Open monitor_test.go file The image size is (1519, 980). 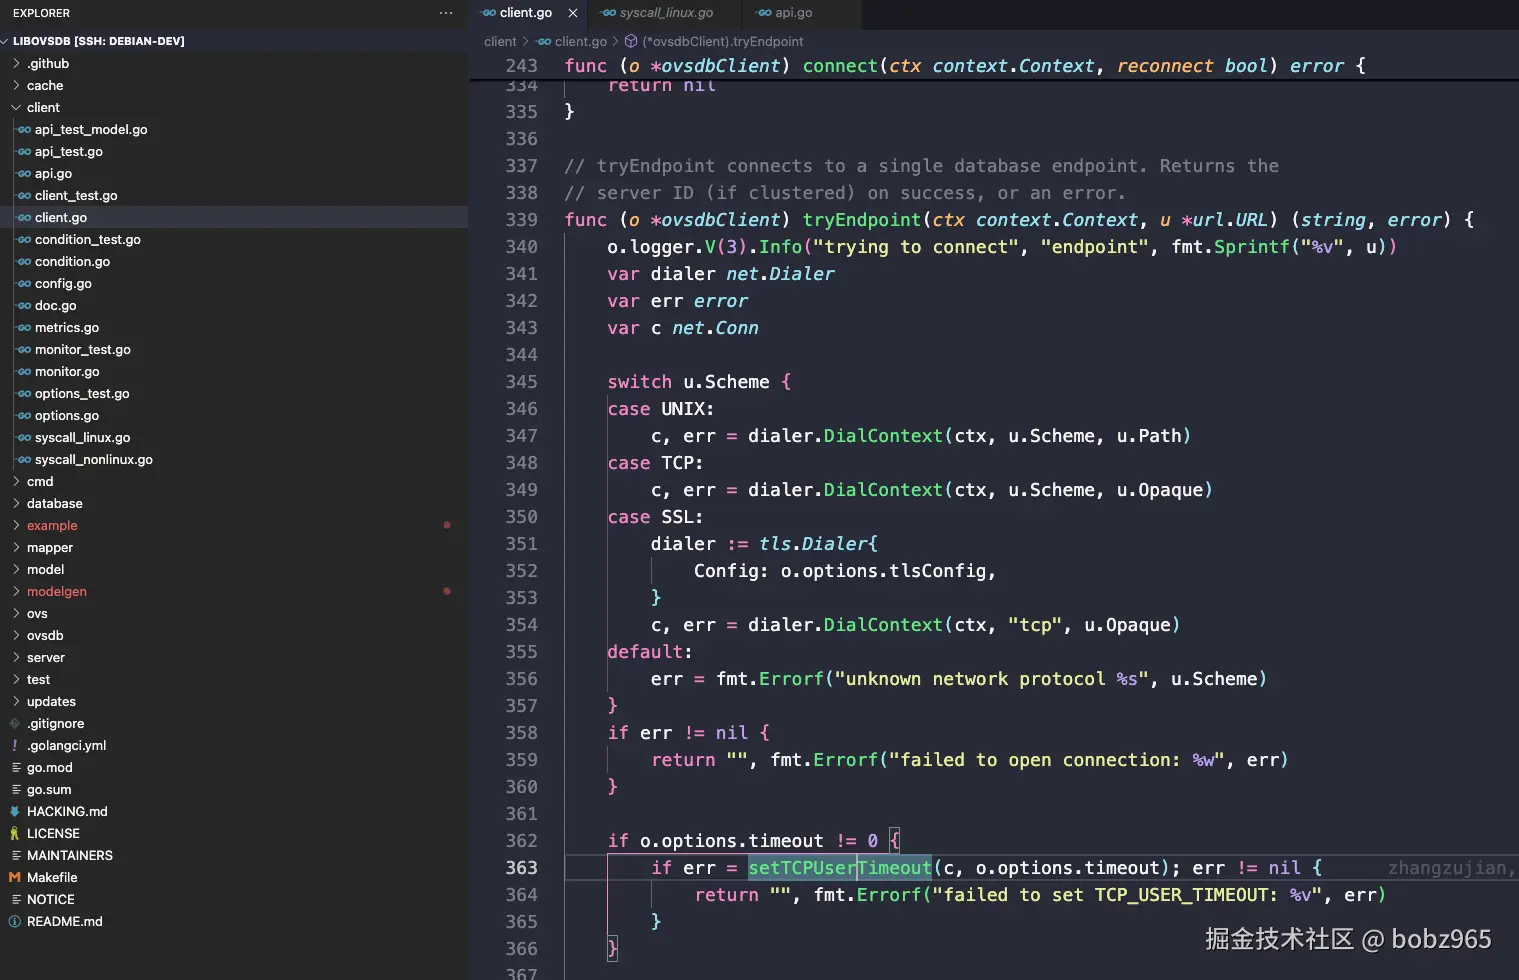pos(234,349)
